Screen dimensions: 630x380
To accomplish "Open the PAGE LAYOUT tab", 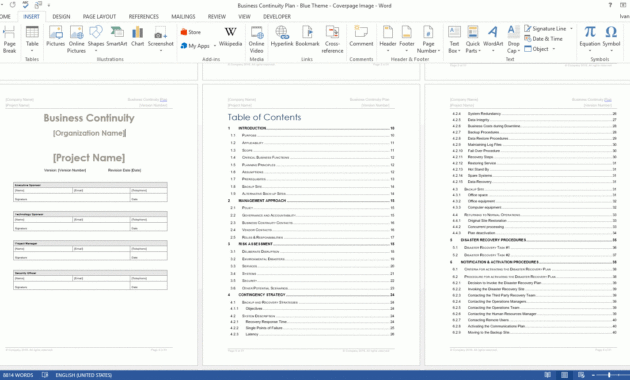I will (99, 16).
